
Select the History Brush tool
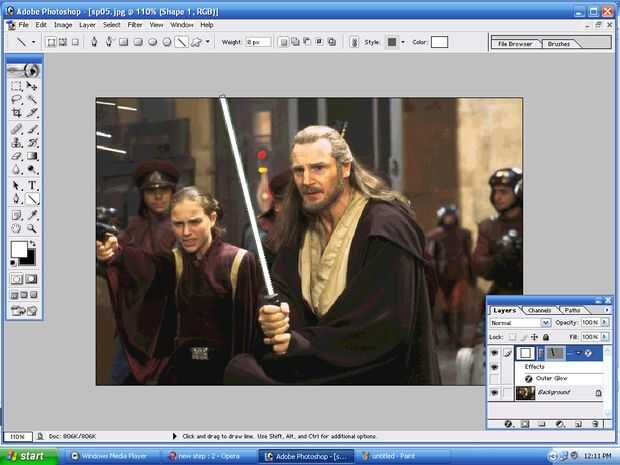coord(32,142)
